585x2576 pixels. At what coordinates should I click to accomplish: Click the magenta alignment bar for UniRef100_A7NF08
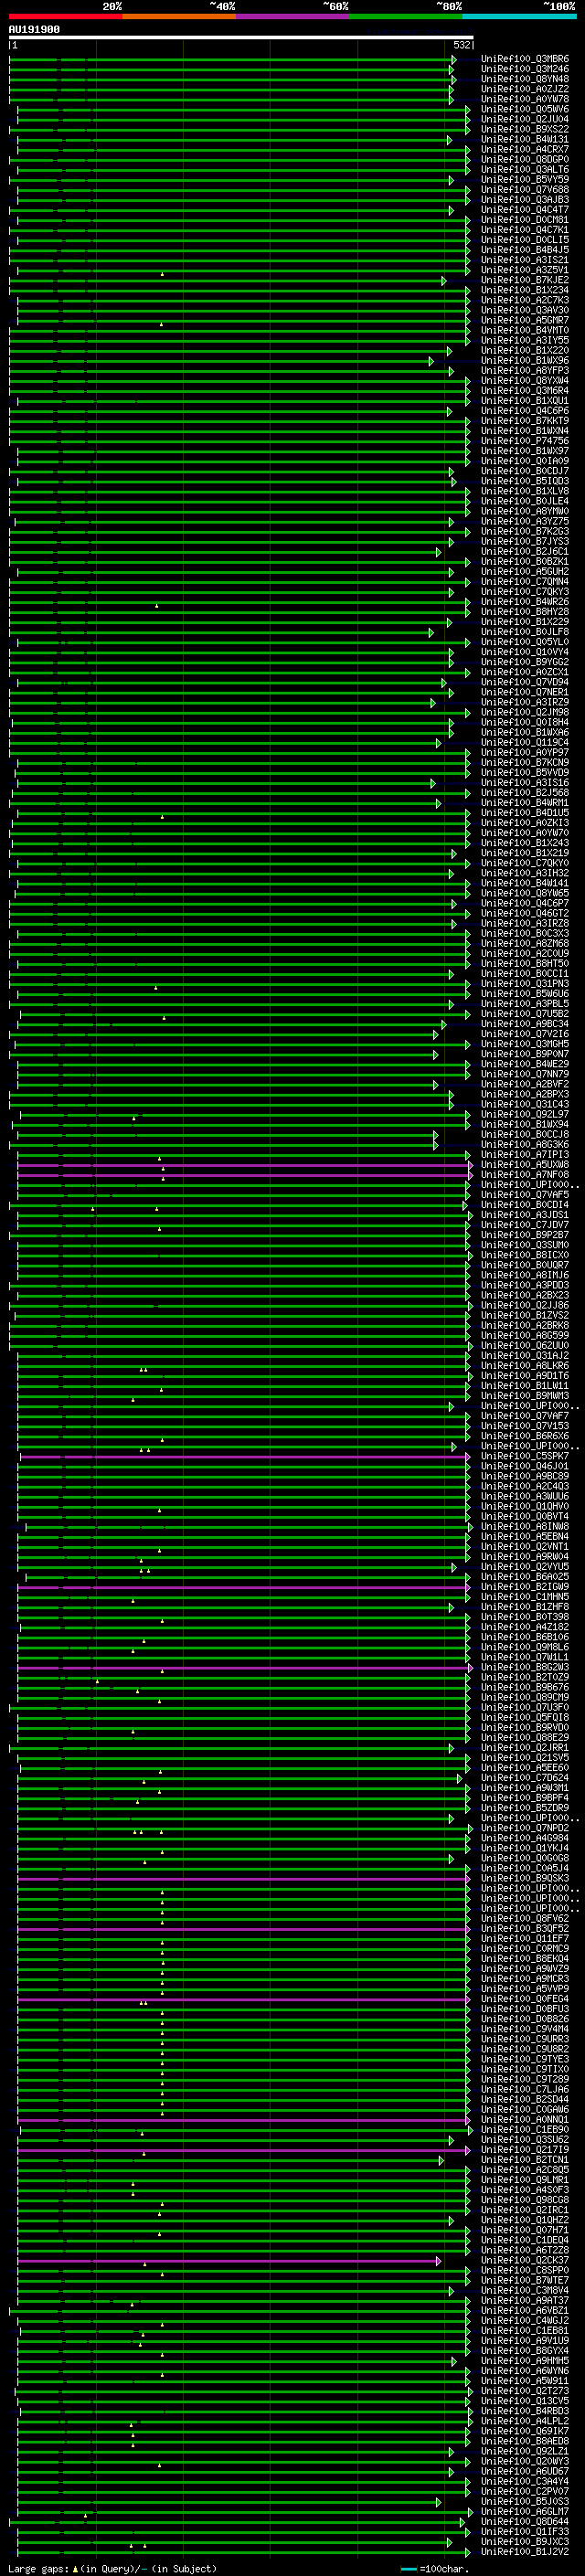(244, 1175)
